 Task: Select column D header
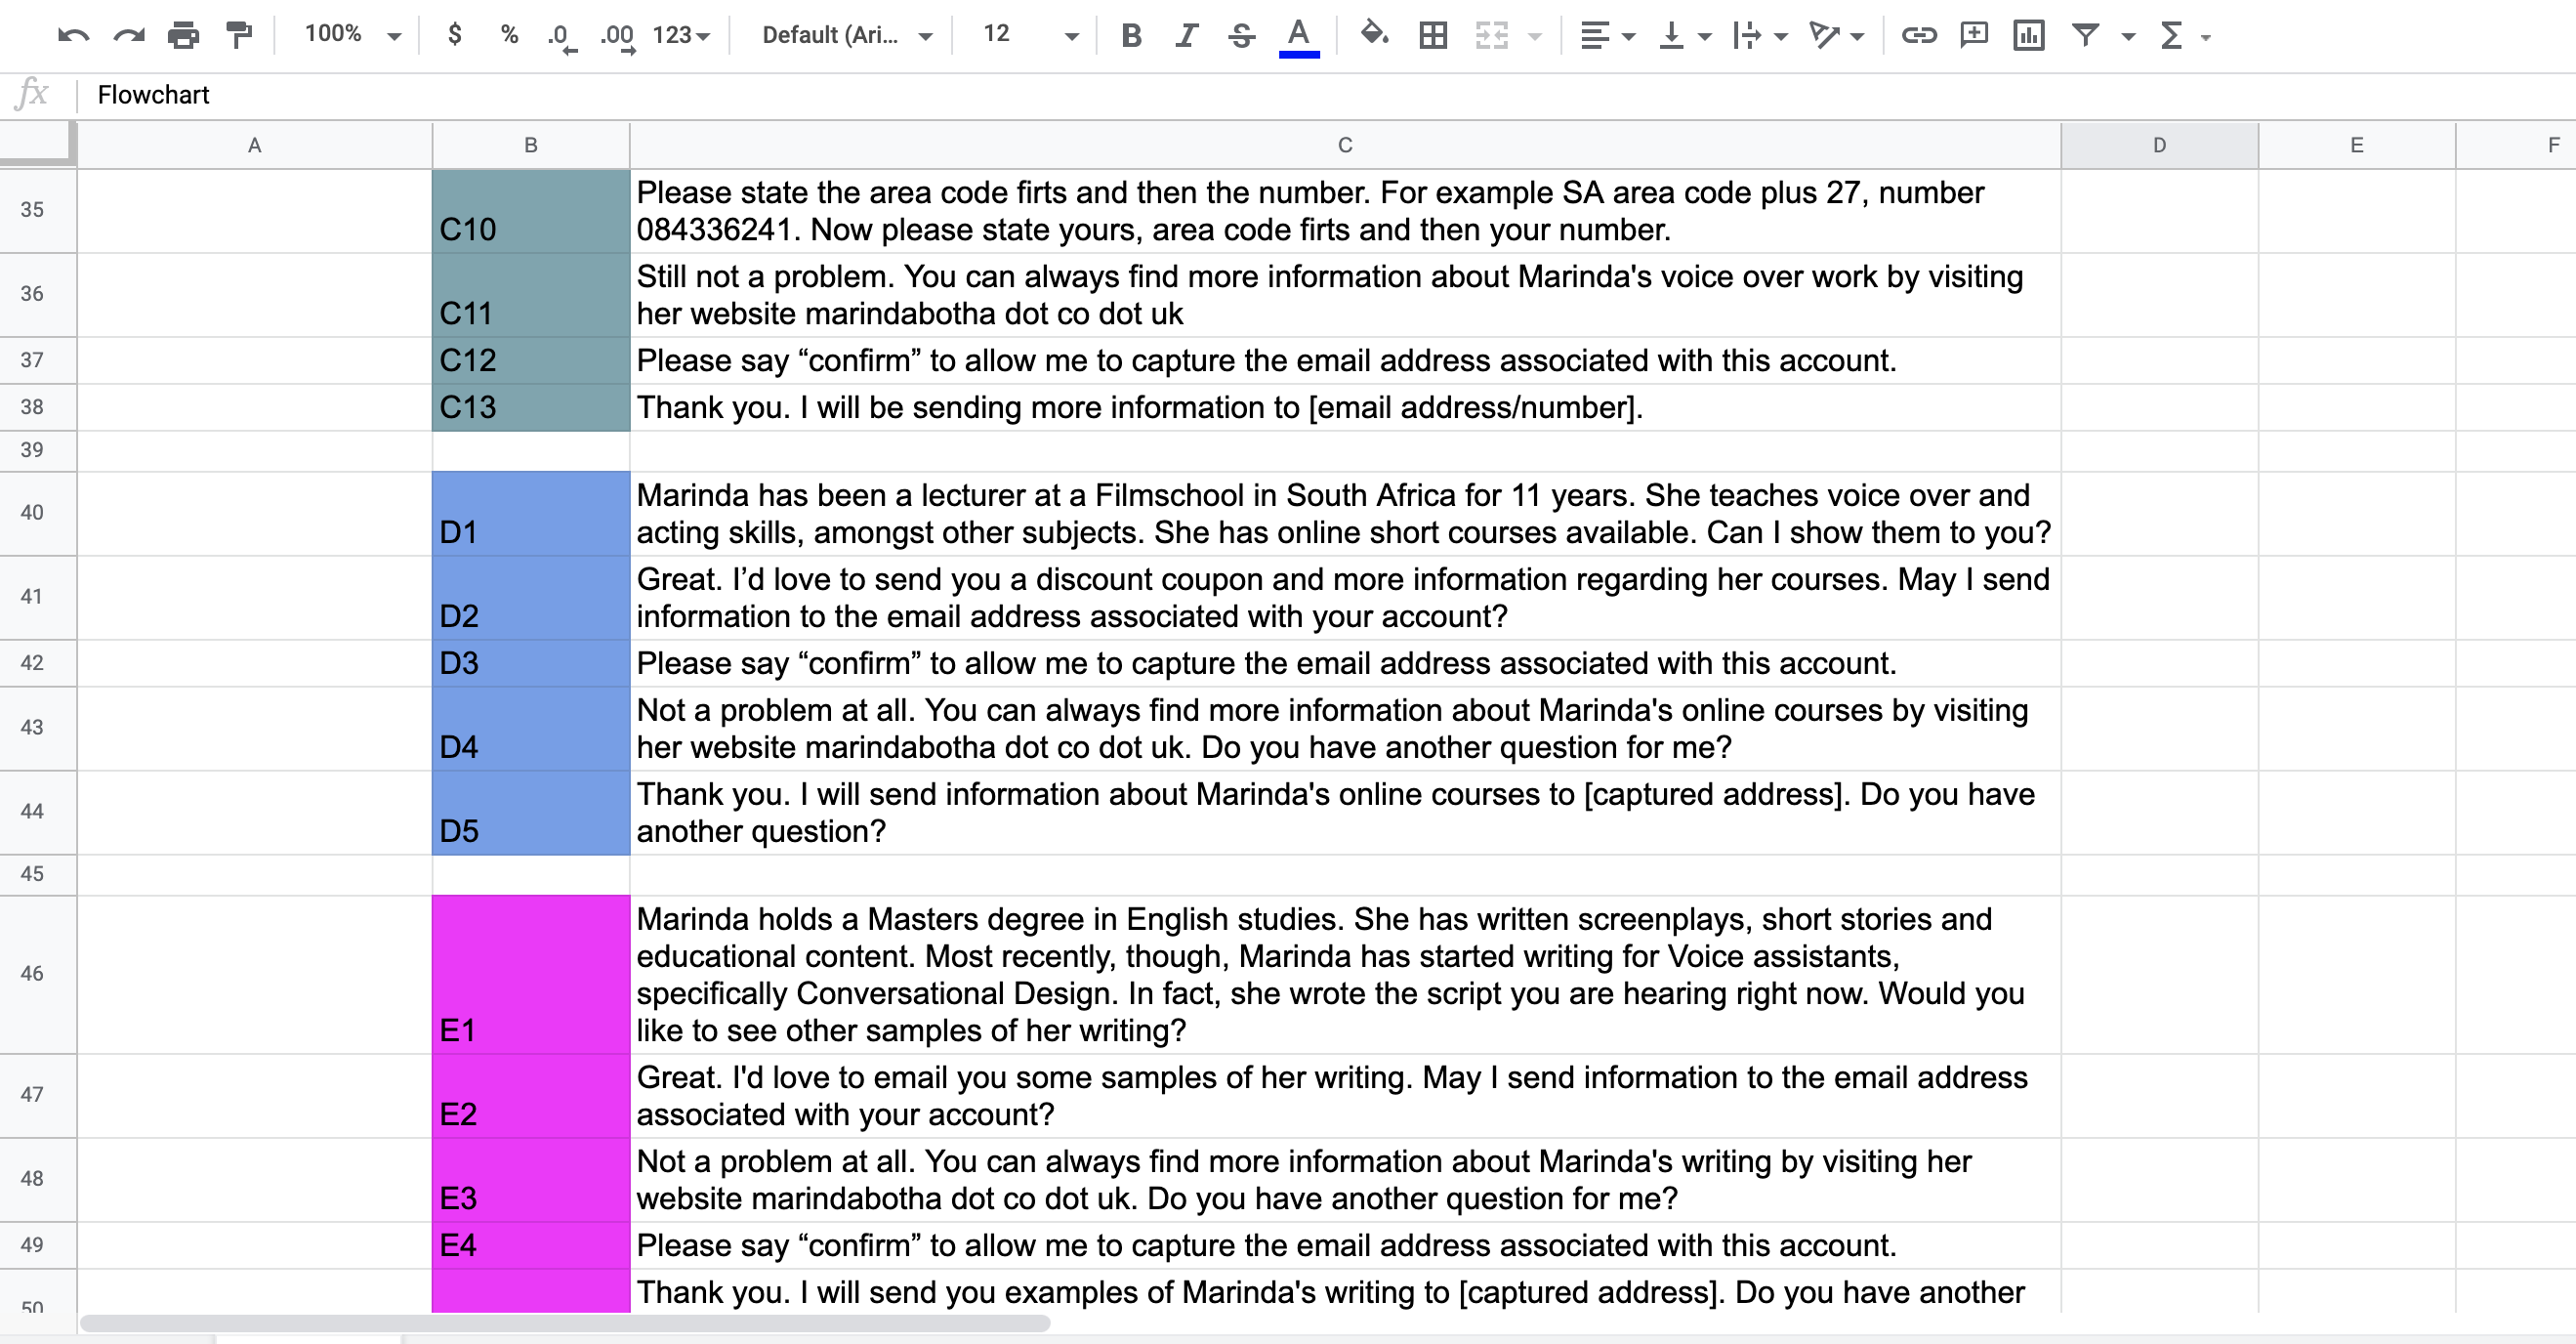point(2159,145)
